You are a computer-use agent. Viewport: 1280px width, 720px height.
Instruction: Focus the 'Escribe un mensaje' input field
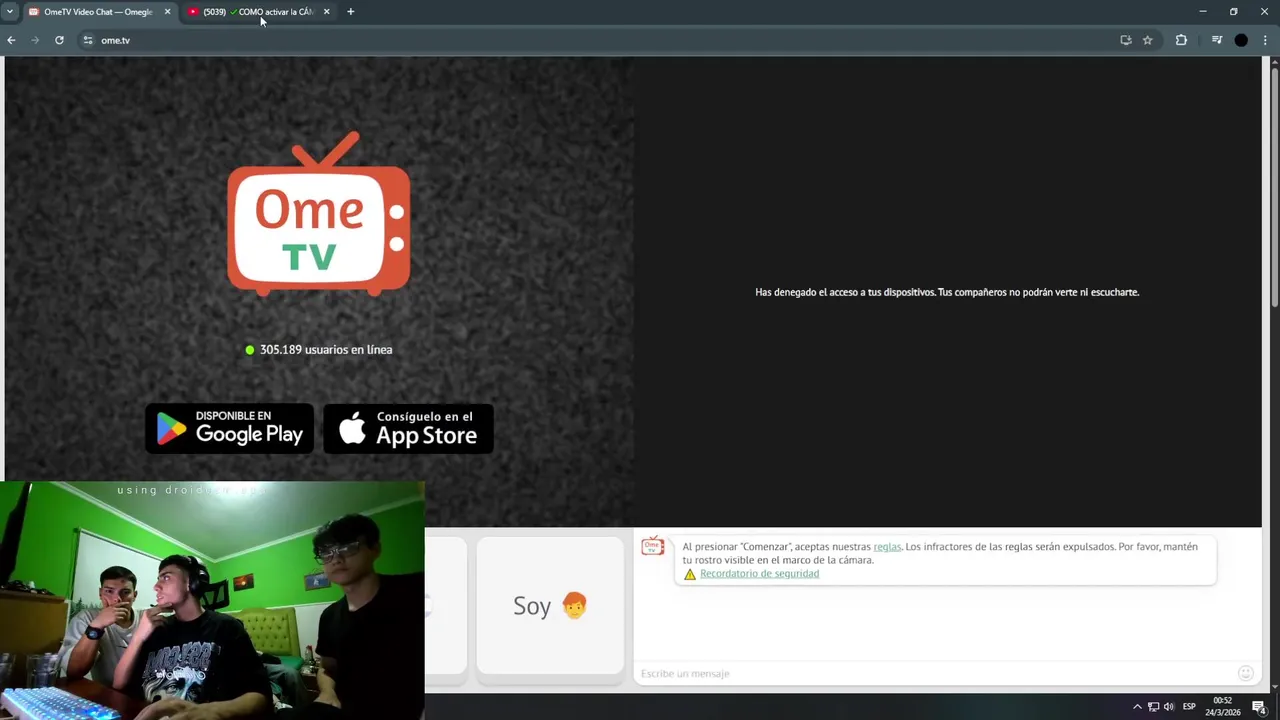pos(935,674)
